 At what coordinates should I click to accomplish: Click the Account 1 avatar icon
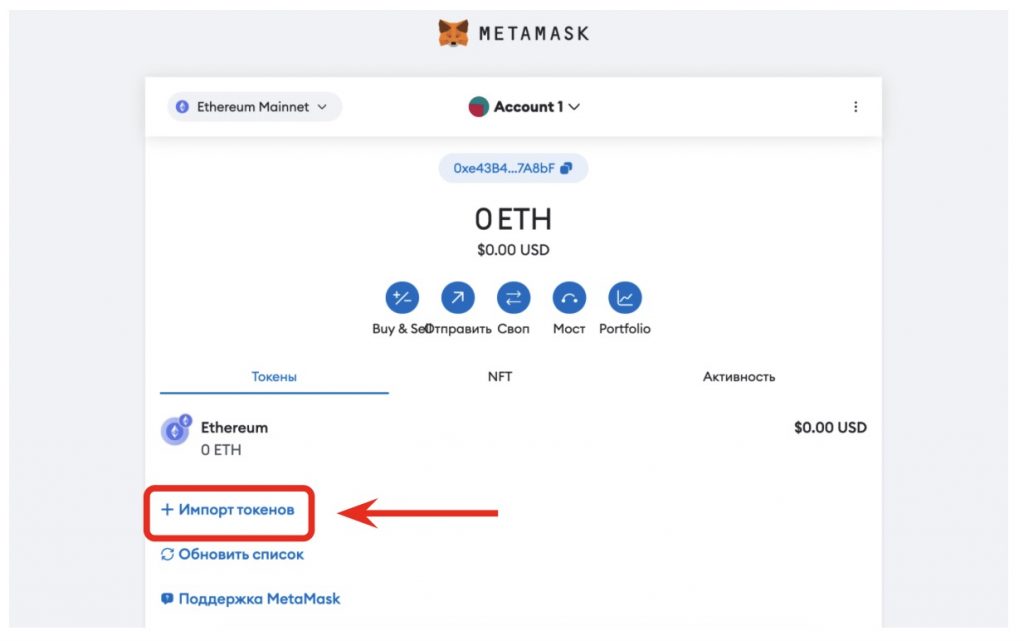point(479,106)
